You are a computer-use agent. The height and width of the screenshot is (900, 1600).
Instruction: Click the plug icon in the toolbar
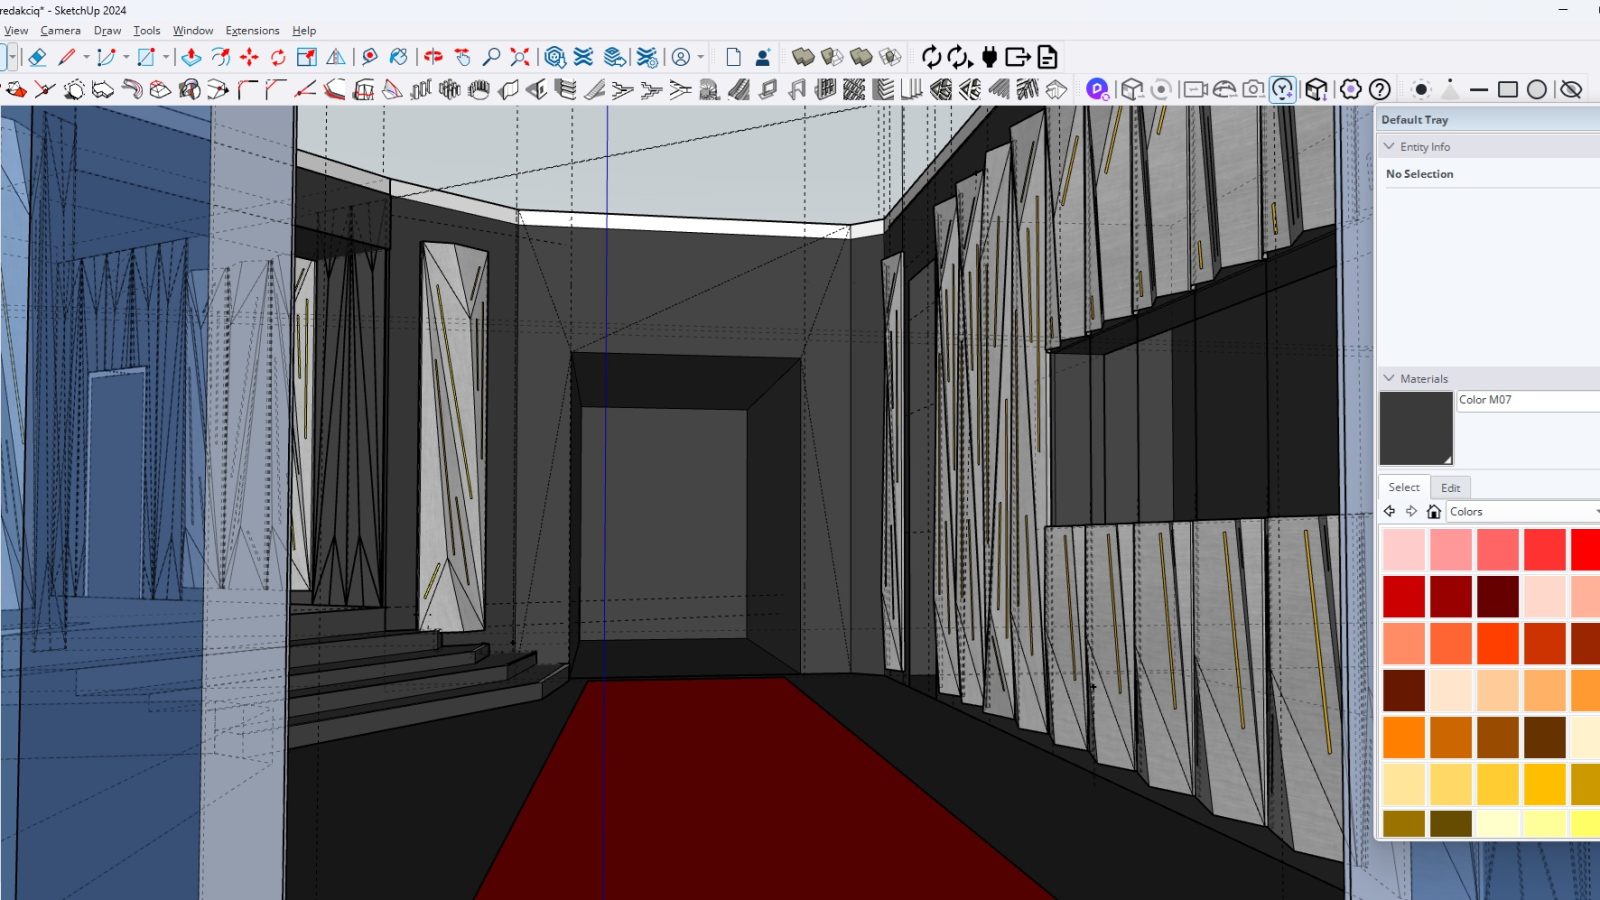coord(989,57)
